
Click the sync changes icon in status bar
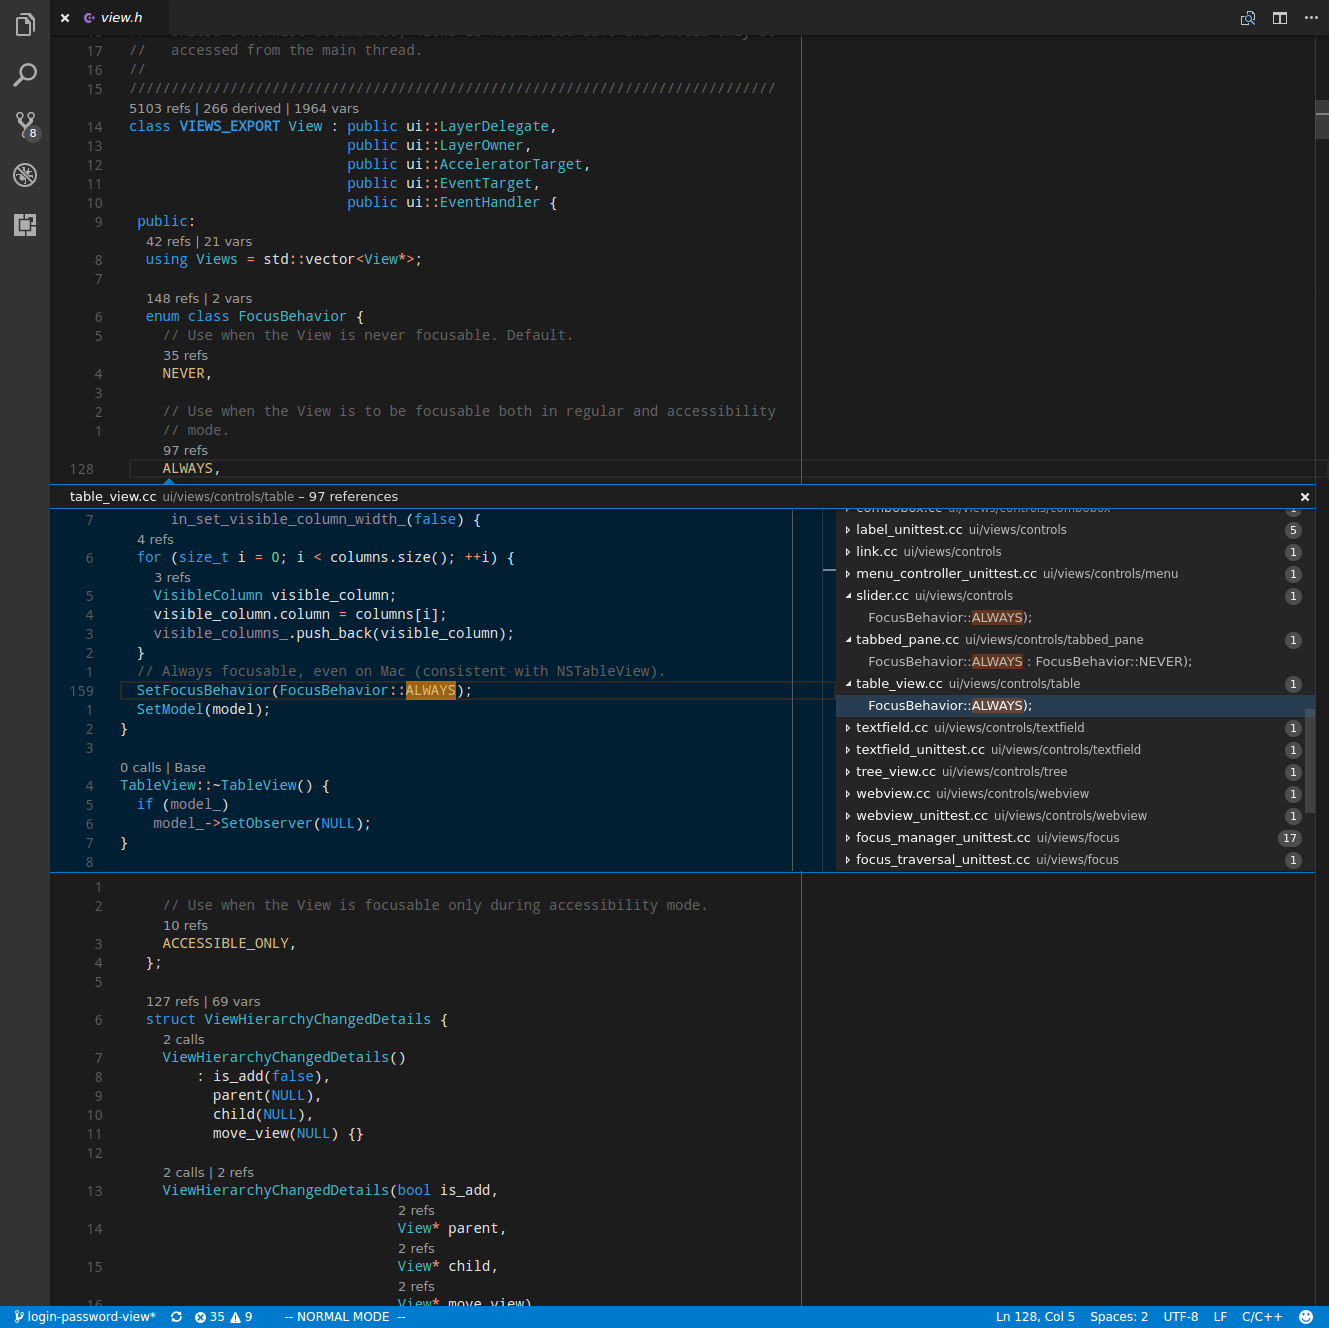click(x=176, y=1317)
